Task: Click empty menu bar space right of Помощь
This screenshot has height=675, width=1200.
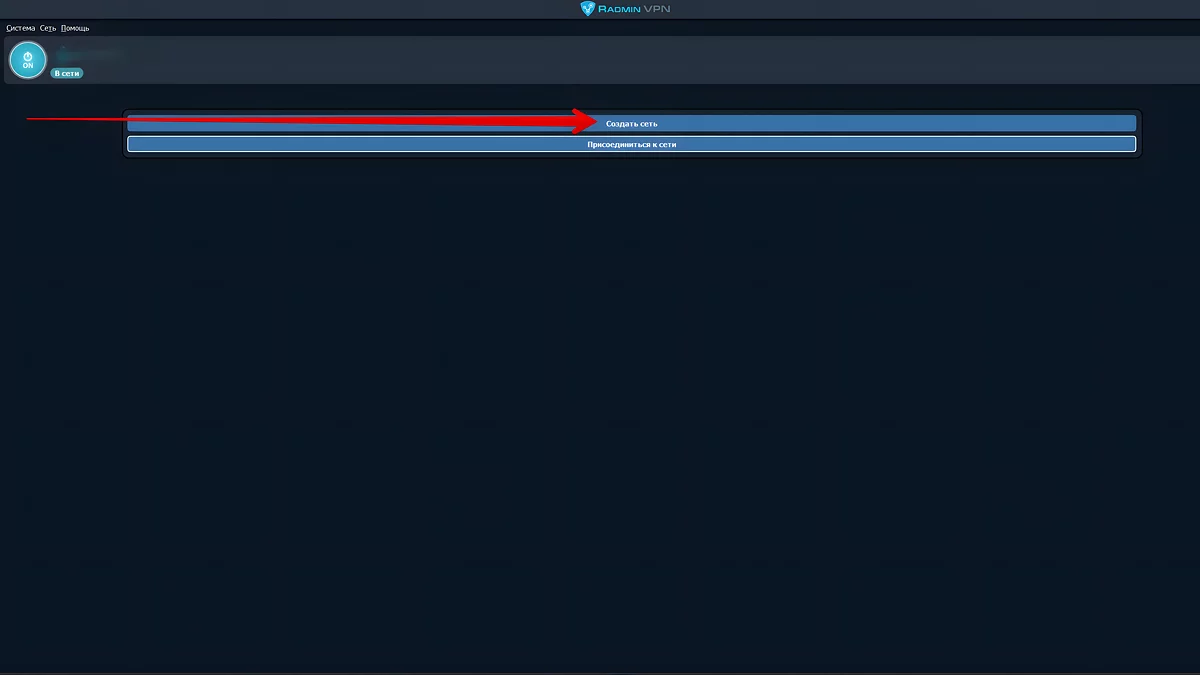Action: coord(600,28)
